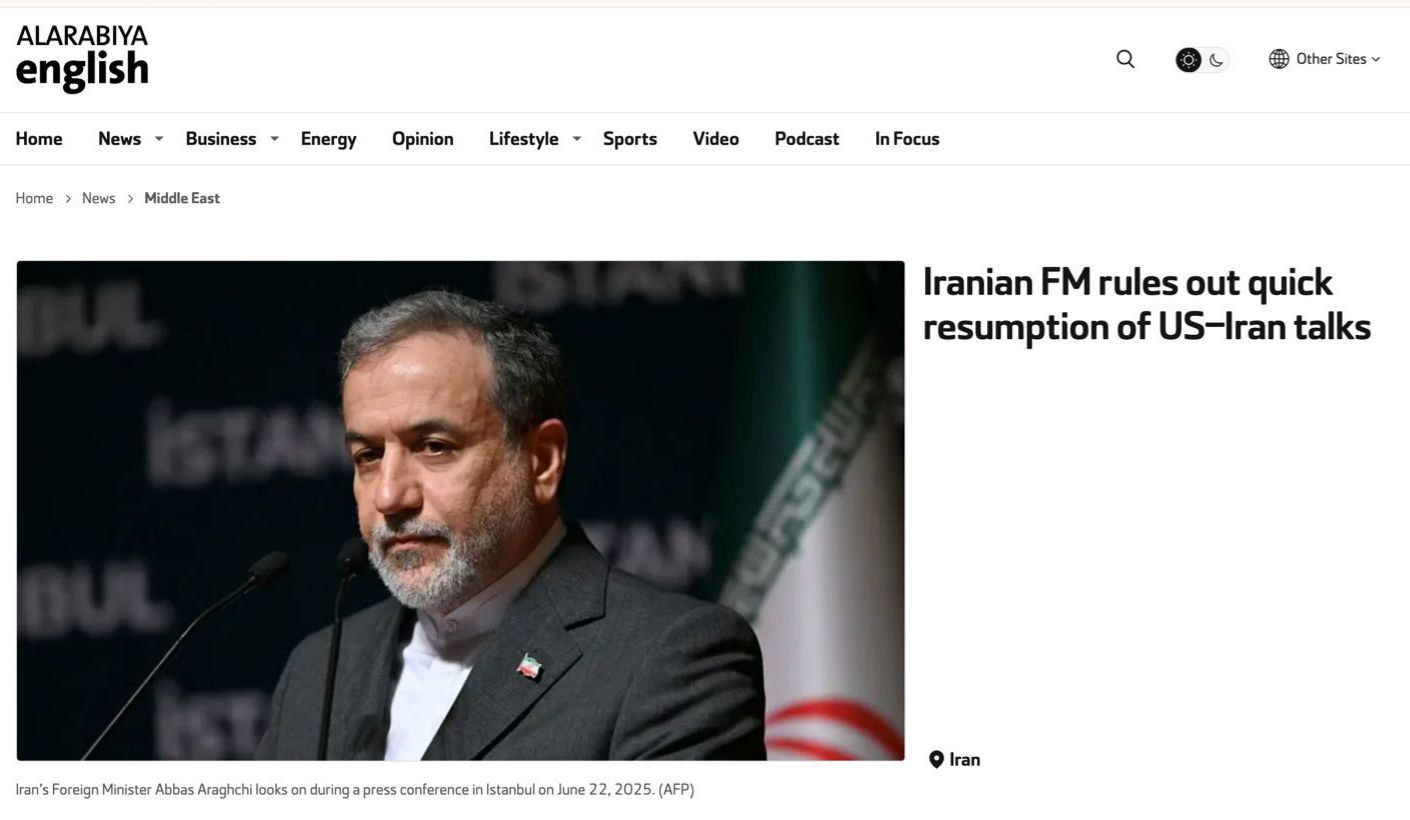This screenshot has width=1410, height=820.
Task: Click the Al Arabiya English logo
Action: pos(82,58)
